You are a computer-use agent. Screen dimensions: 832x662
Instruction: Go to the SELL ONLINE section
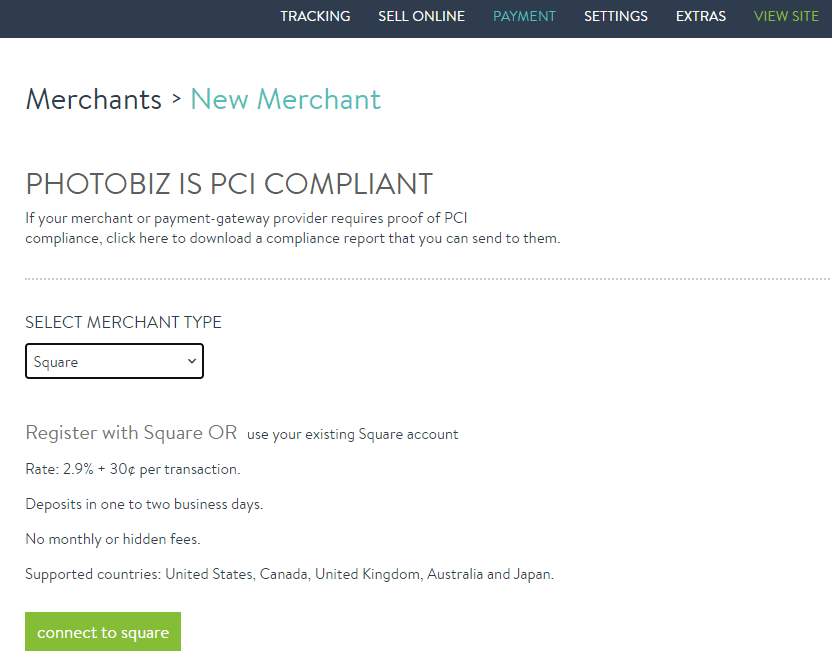pos(421,16)
